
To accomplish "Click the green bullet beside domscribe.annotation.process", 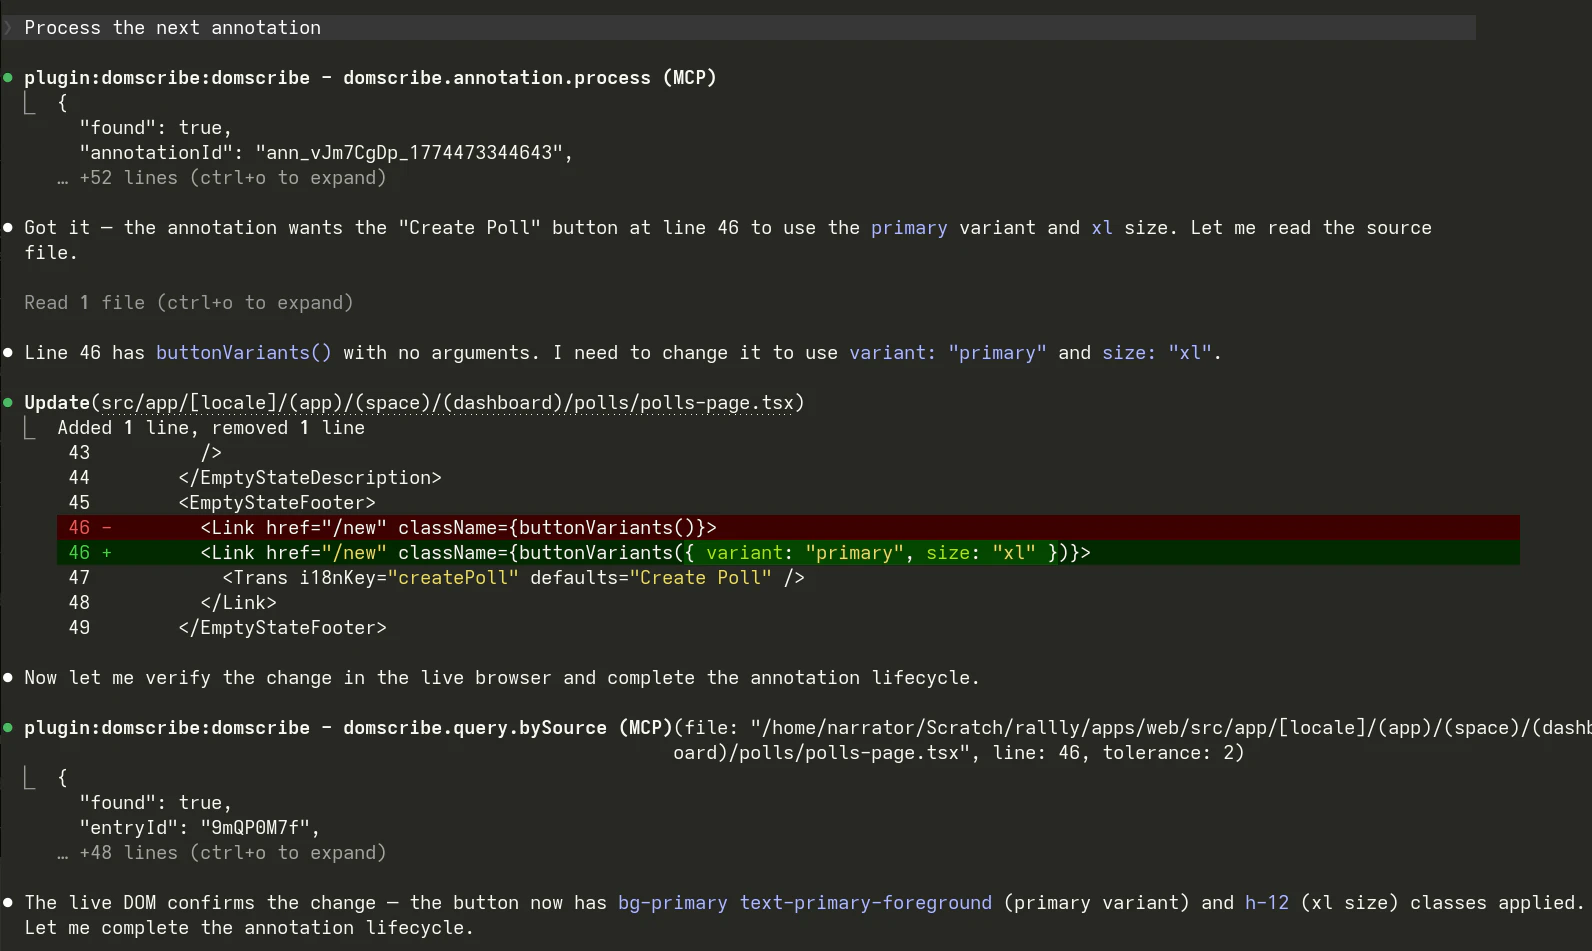I will [x=8, y=78].
